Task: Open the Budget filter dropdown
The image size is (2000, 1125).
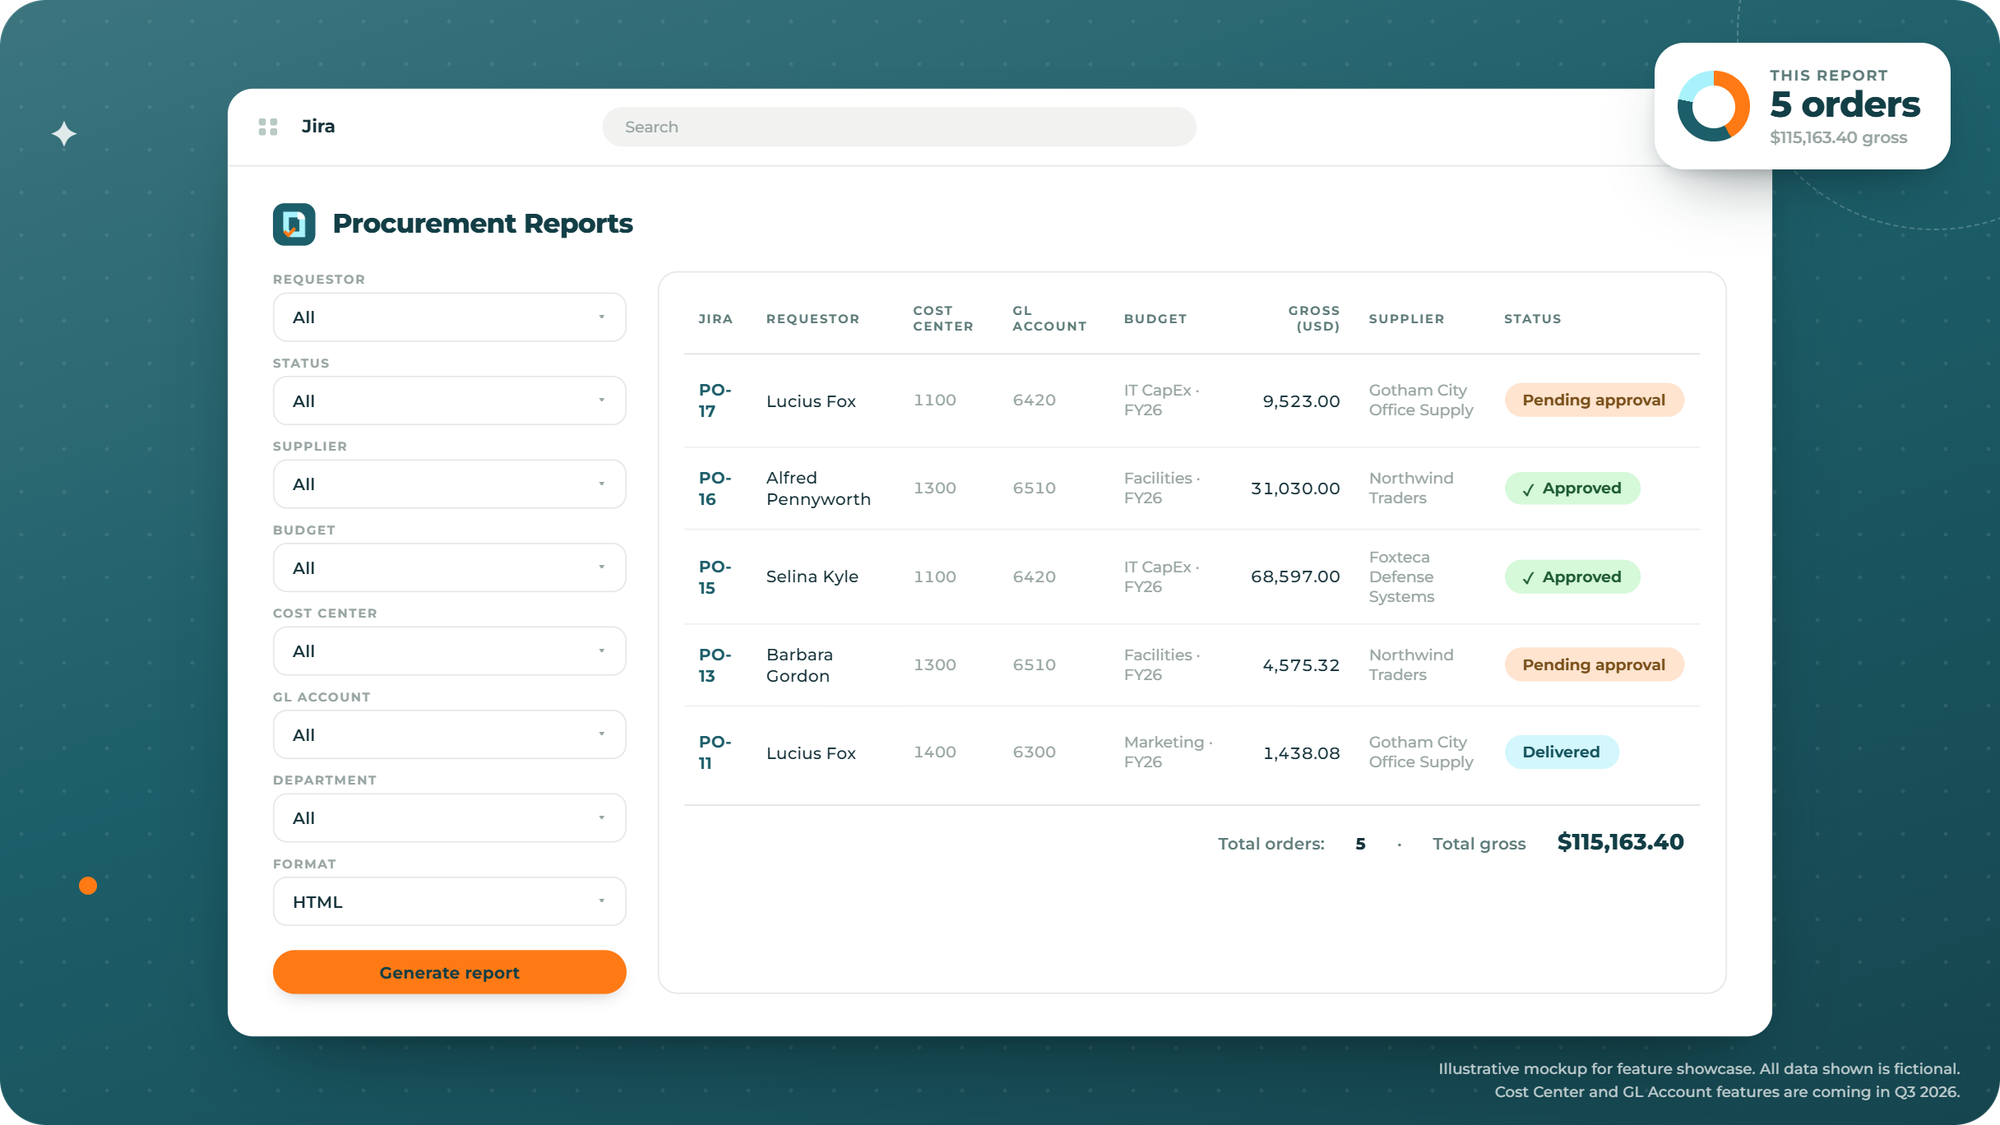Action: (x=449, y=568)
